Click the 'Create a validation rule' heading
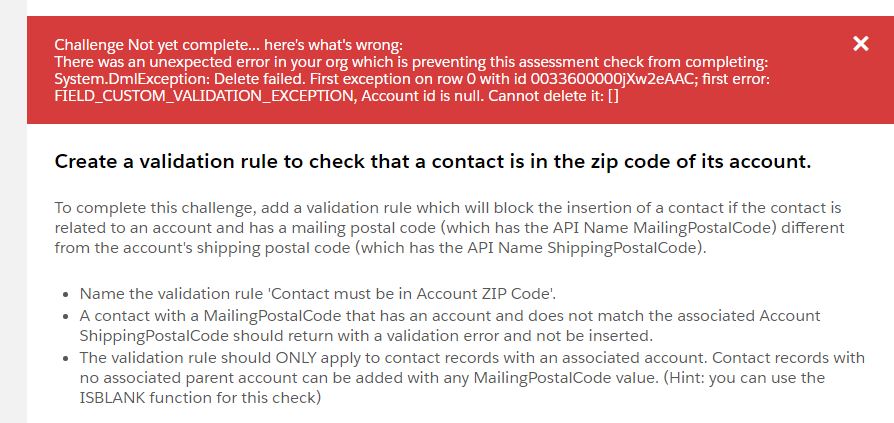Image resolution: width=894 pixels, height=423 pixels. tap(432, 161)
